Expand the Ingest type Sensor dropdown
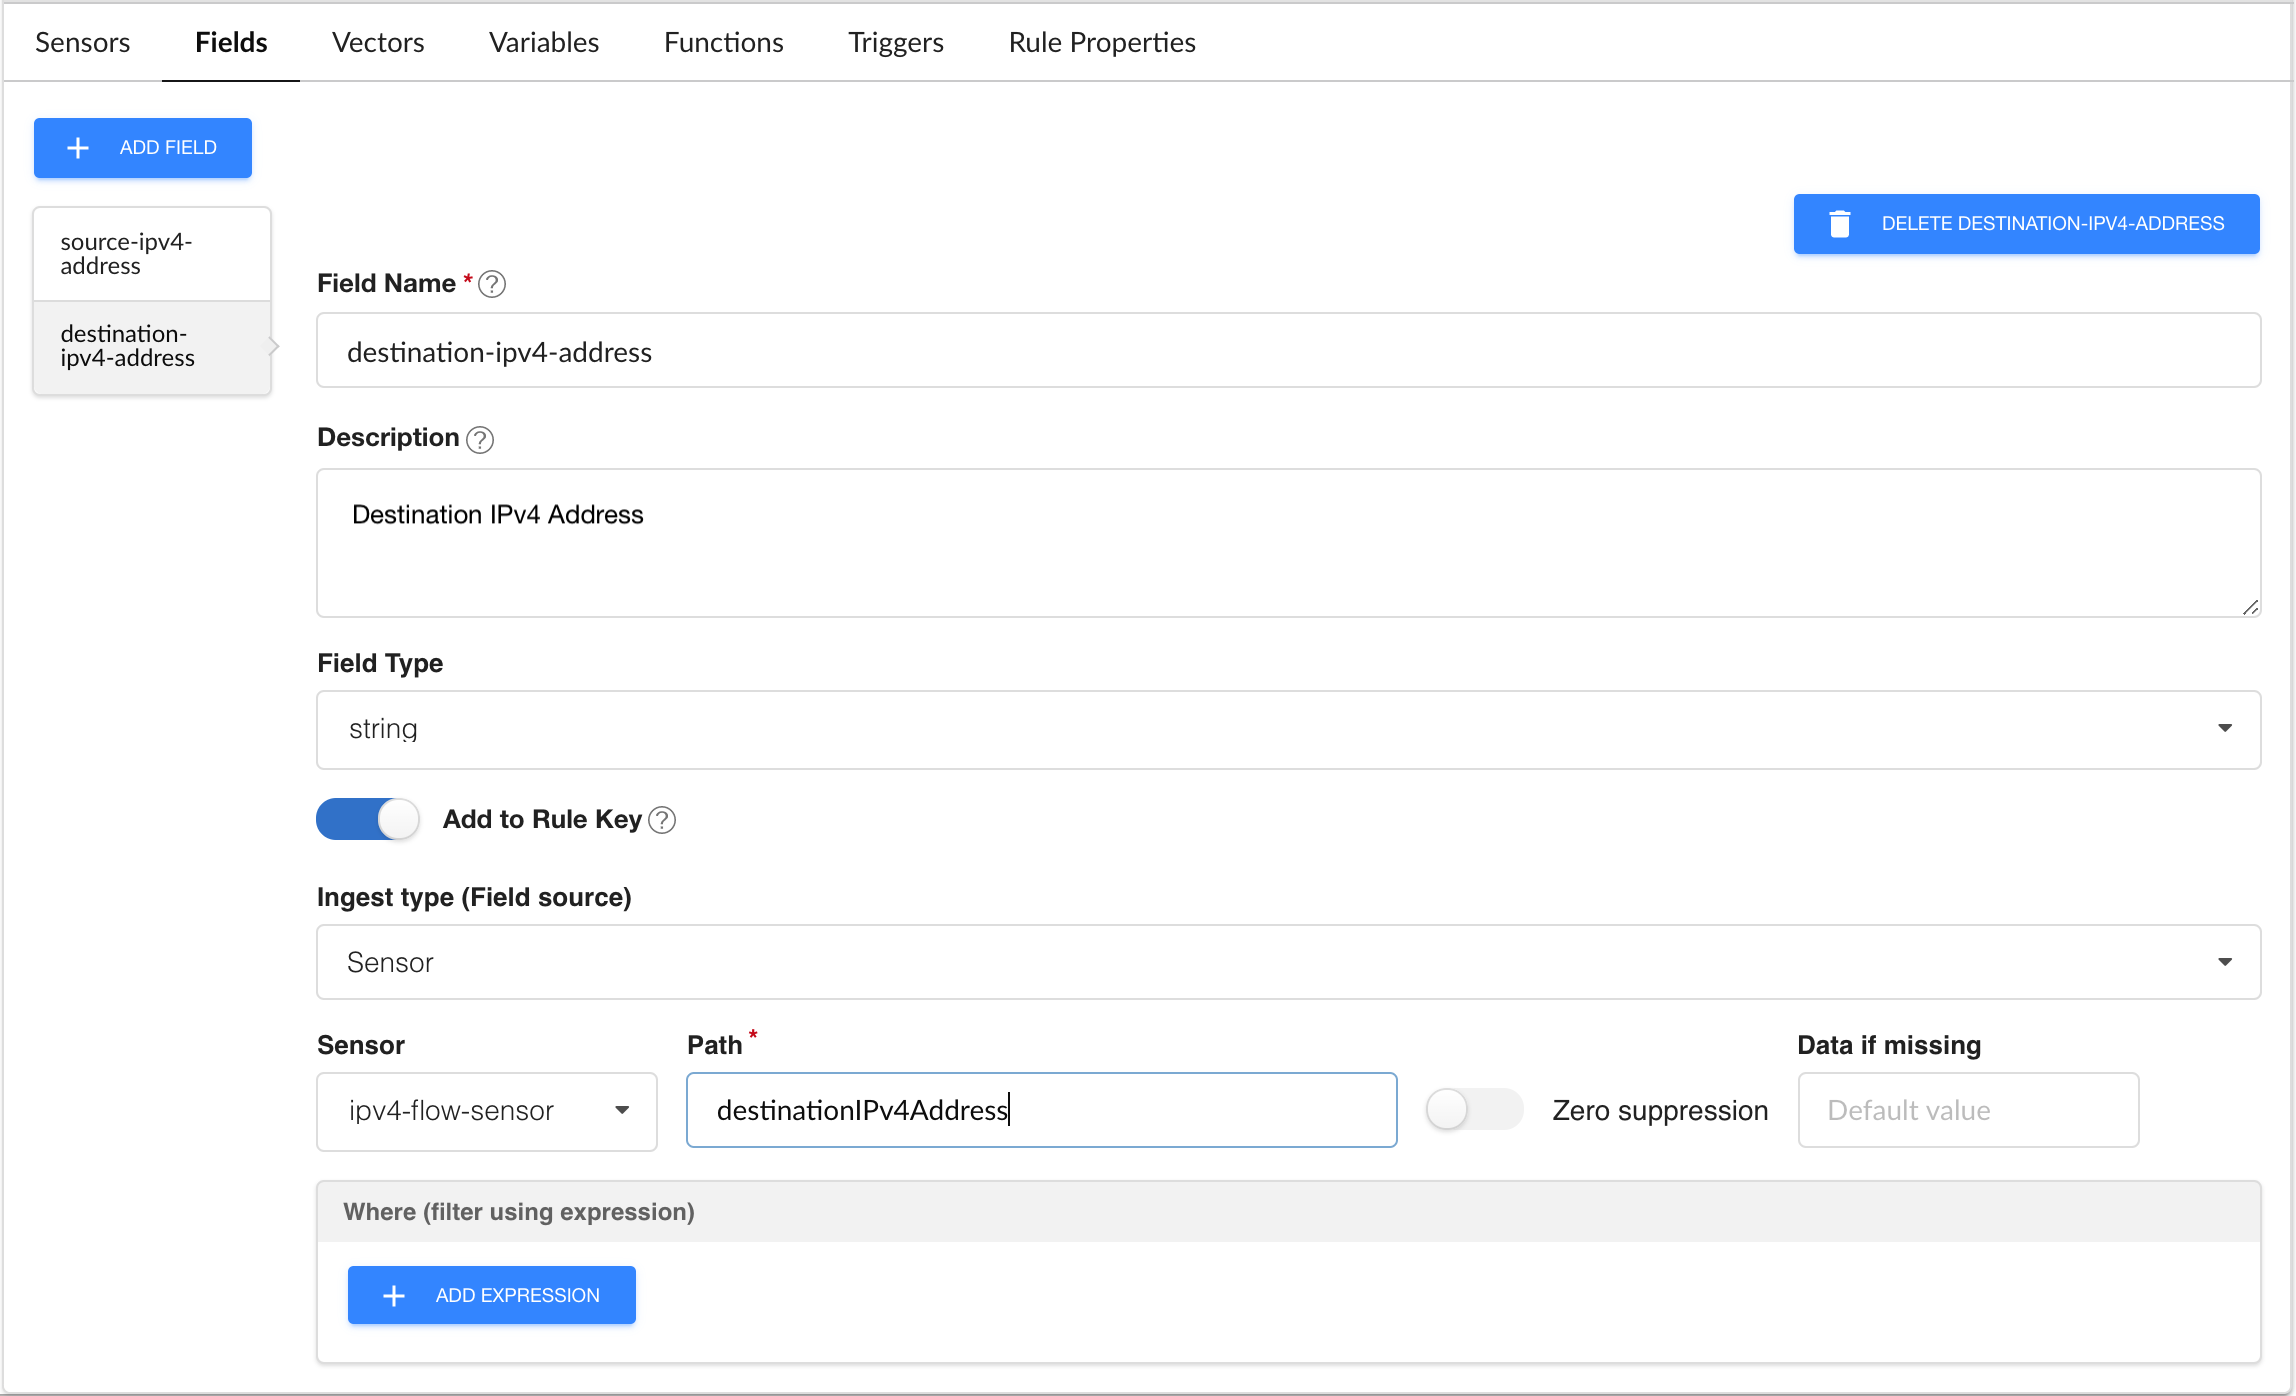 click(1288, 962)
